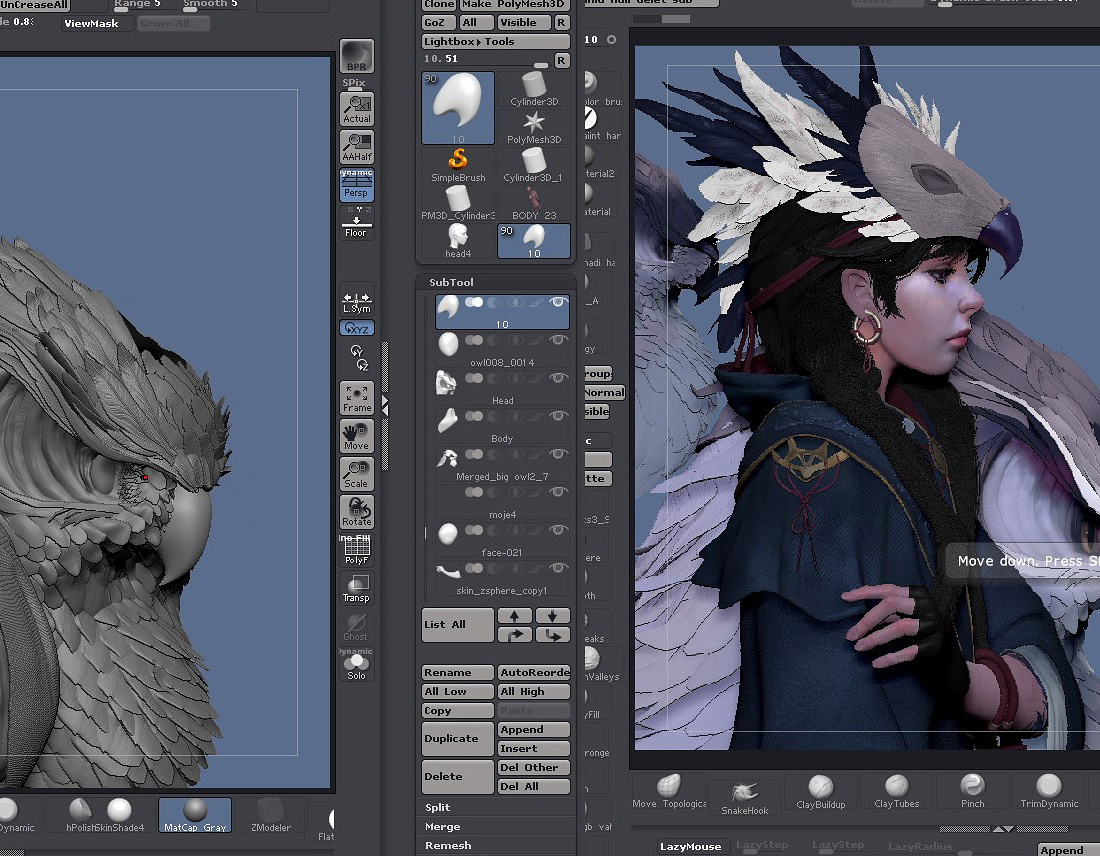This screenshot has width=1100, height=856.
Task: Select the TrimDynamic brush
Action: pyautogui.click(x=1049, y=791)
